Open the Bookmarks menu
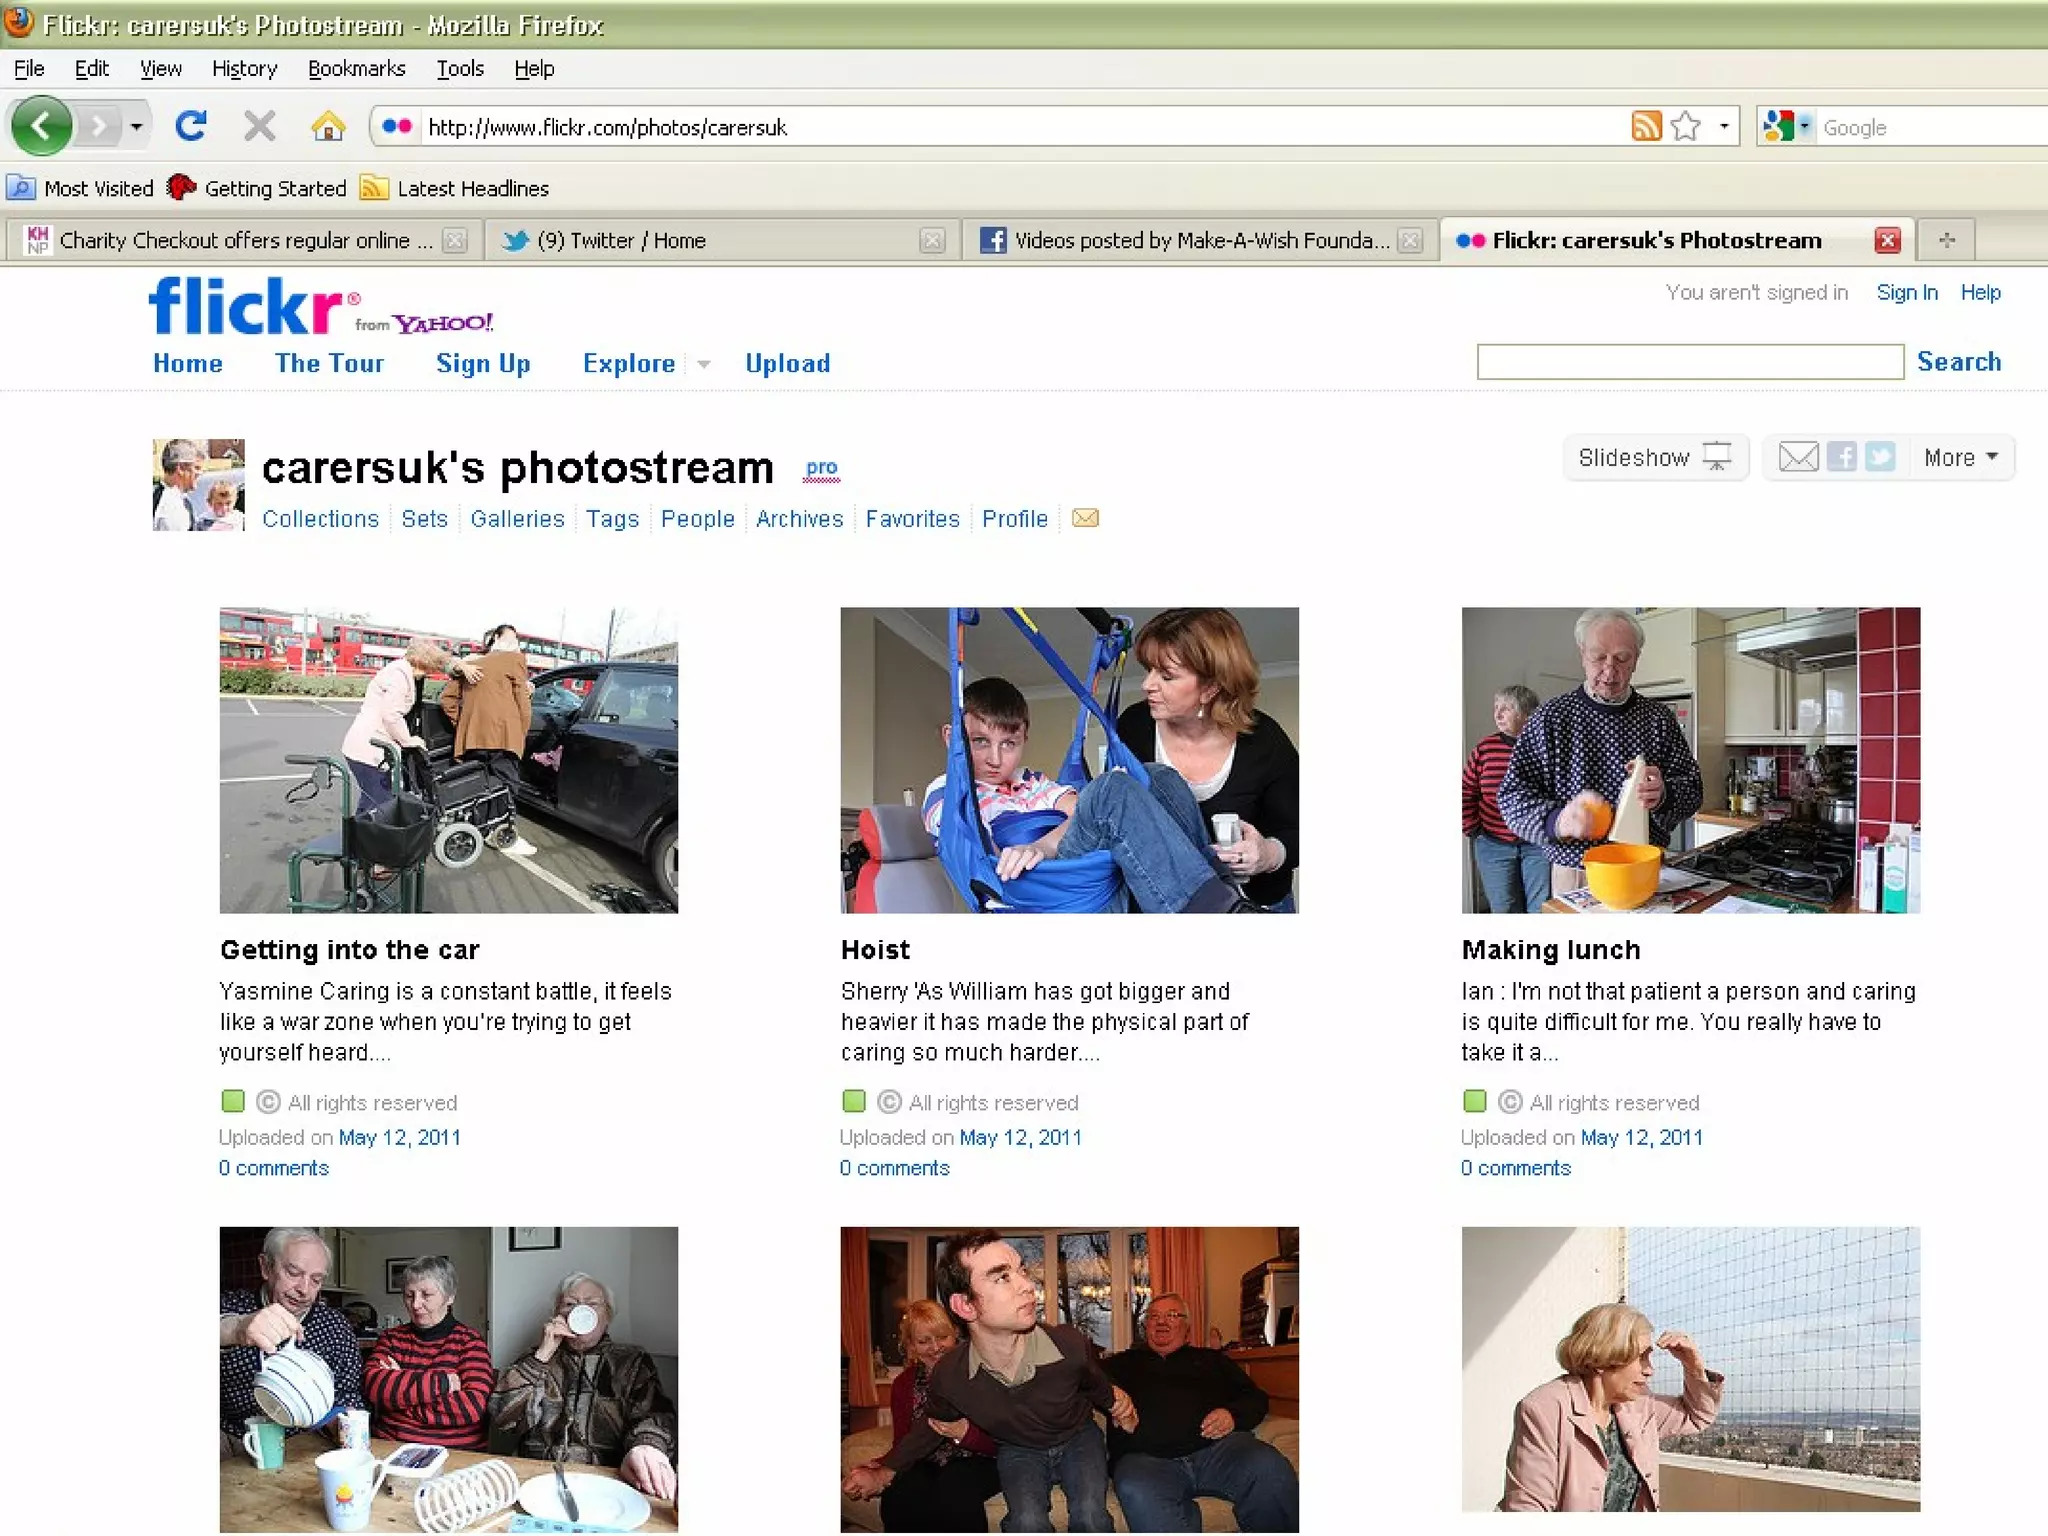The height and width of the screenshot is (1536, 2048). click(x=356, y=69)
